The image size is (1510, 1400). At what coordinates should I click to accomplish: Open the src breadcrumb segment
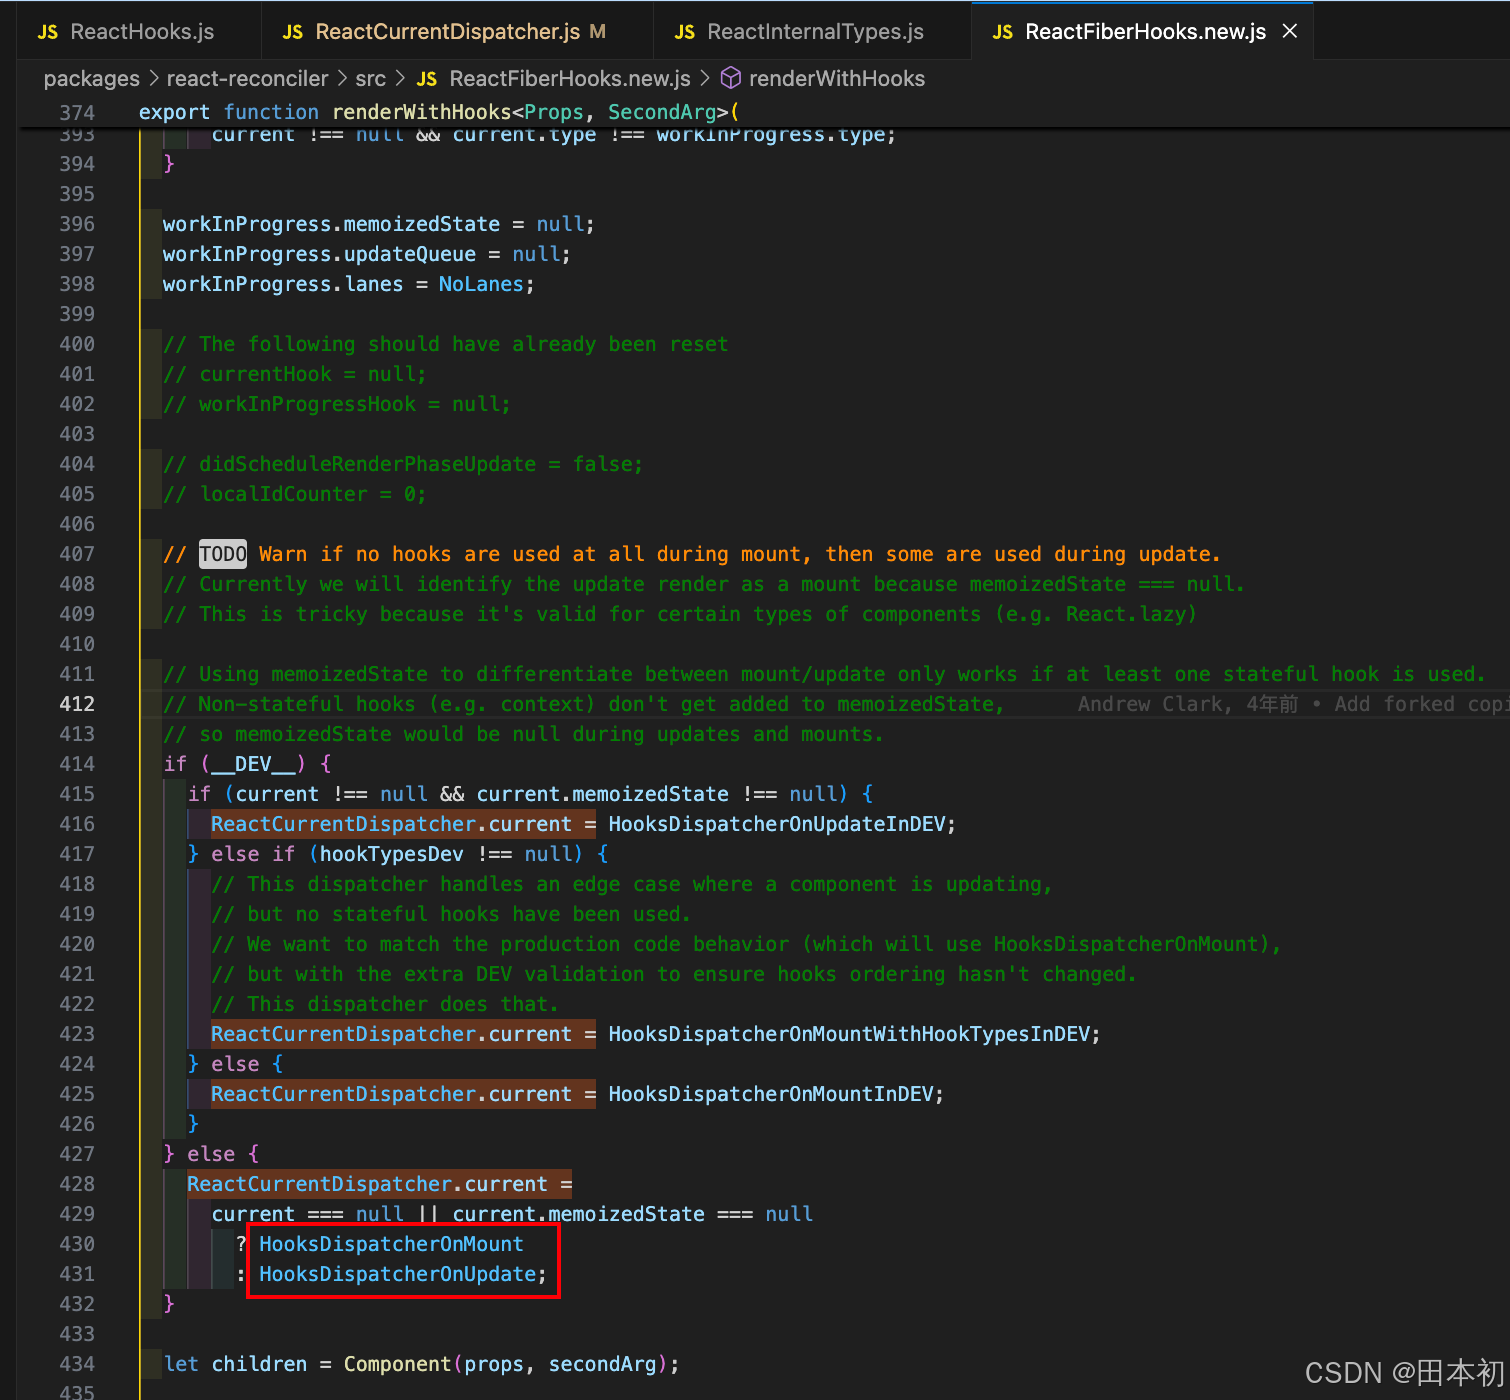(370, 79)
